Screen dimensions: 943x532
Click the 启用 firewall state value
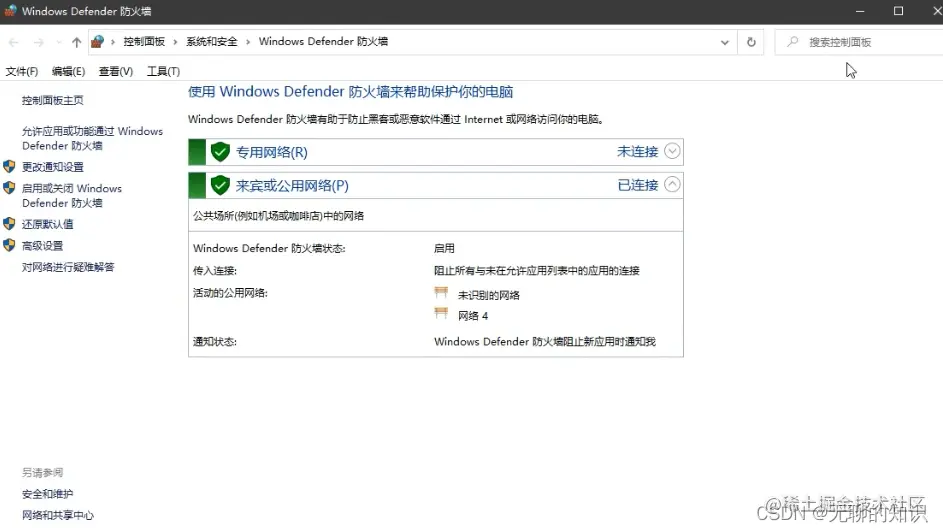[x=444, y=248]
